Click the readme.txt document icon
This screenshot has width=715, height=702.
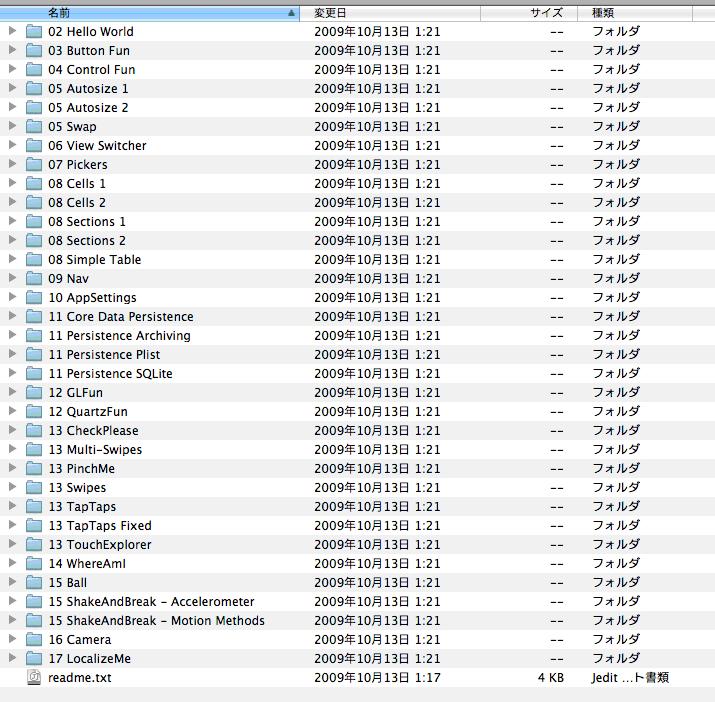34,677
